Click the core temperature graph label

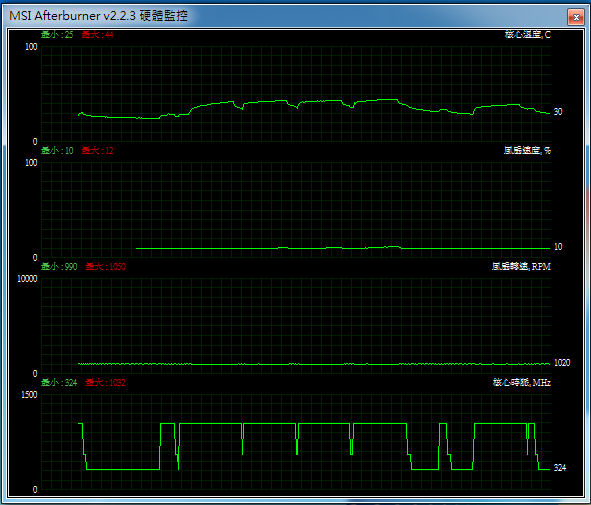(x=528, y=35)
